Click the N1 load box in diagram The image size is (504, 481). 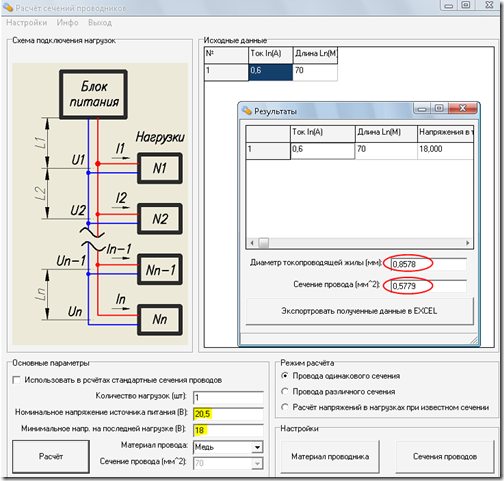[x=160, y=168]
